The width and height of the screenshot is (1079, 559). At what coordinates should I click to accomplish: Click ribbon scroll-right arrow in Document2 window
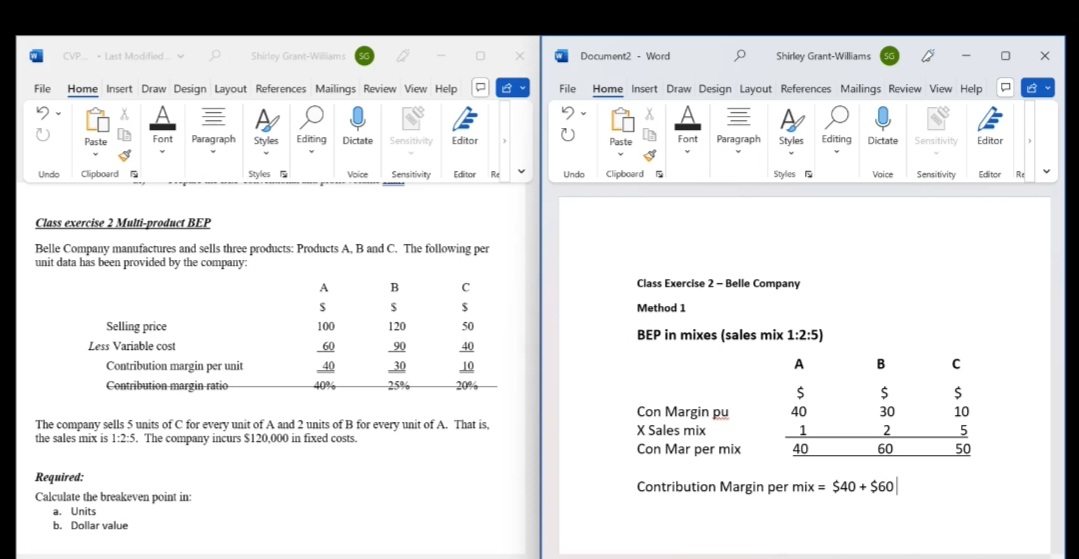click(1029, 140)
